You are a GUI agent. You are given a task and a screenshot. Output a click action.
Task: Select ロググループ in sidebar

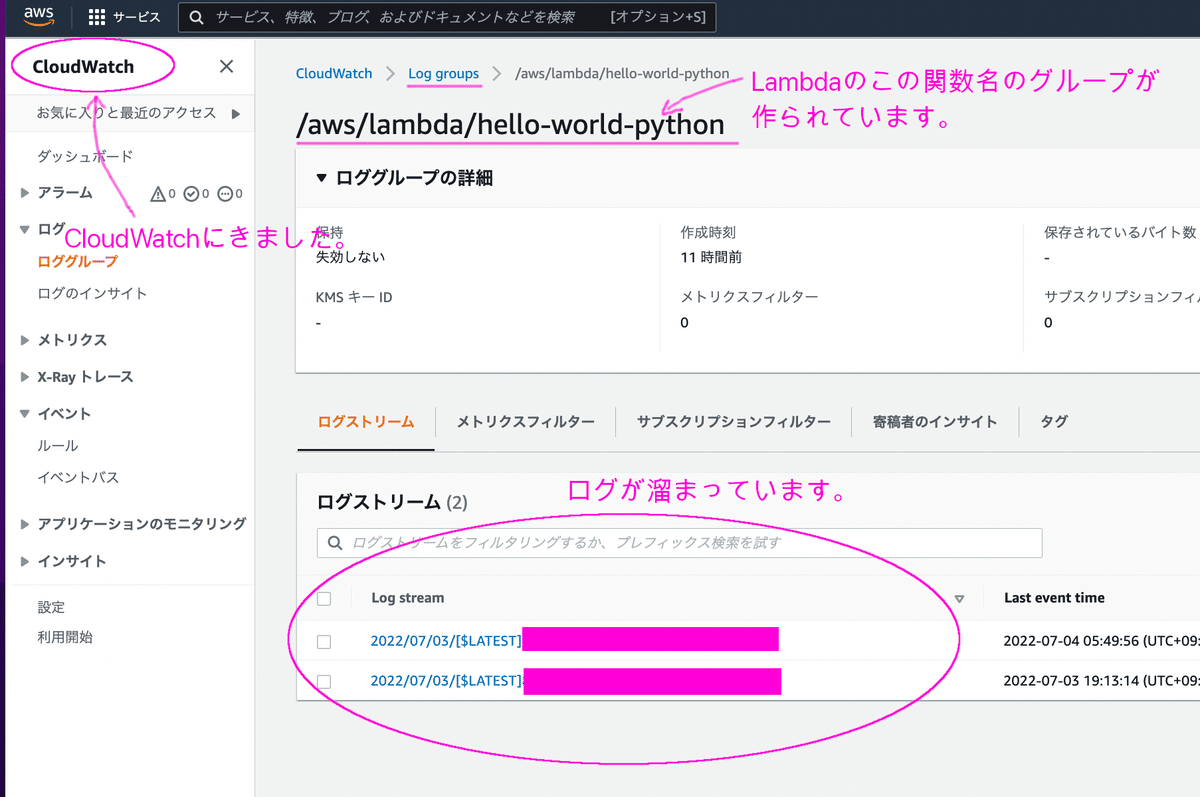tap(77, 262)
